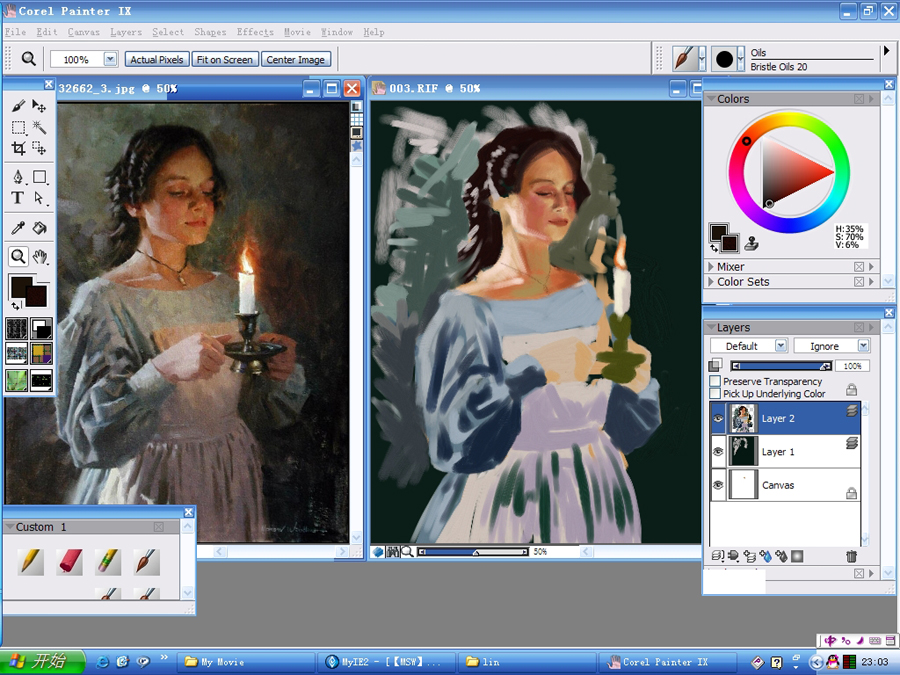The width and height of the screenshot is (900, 675).
Task: Swap main and additional colors in toolbox
Action: point(15,306)
